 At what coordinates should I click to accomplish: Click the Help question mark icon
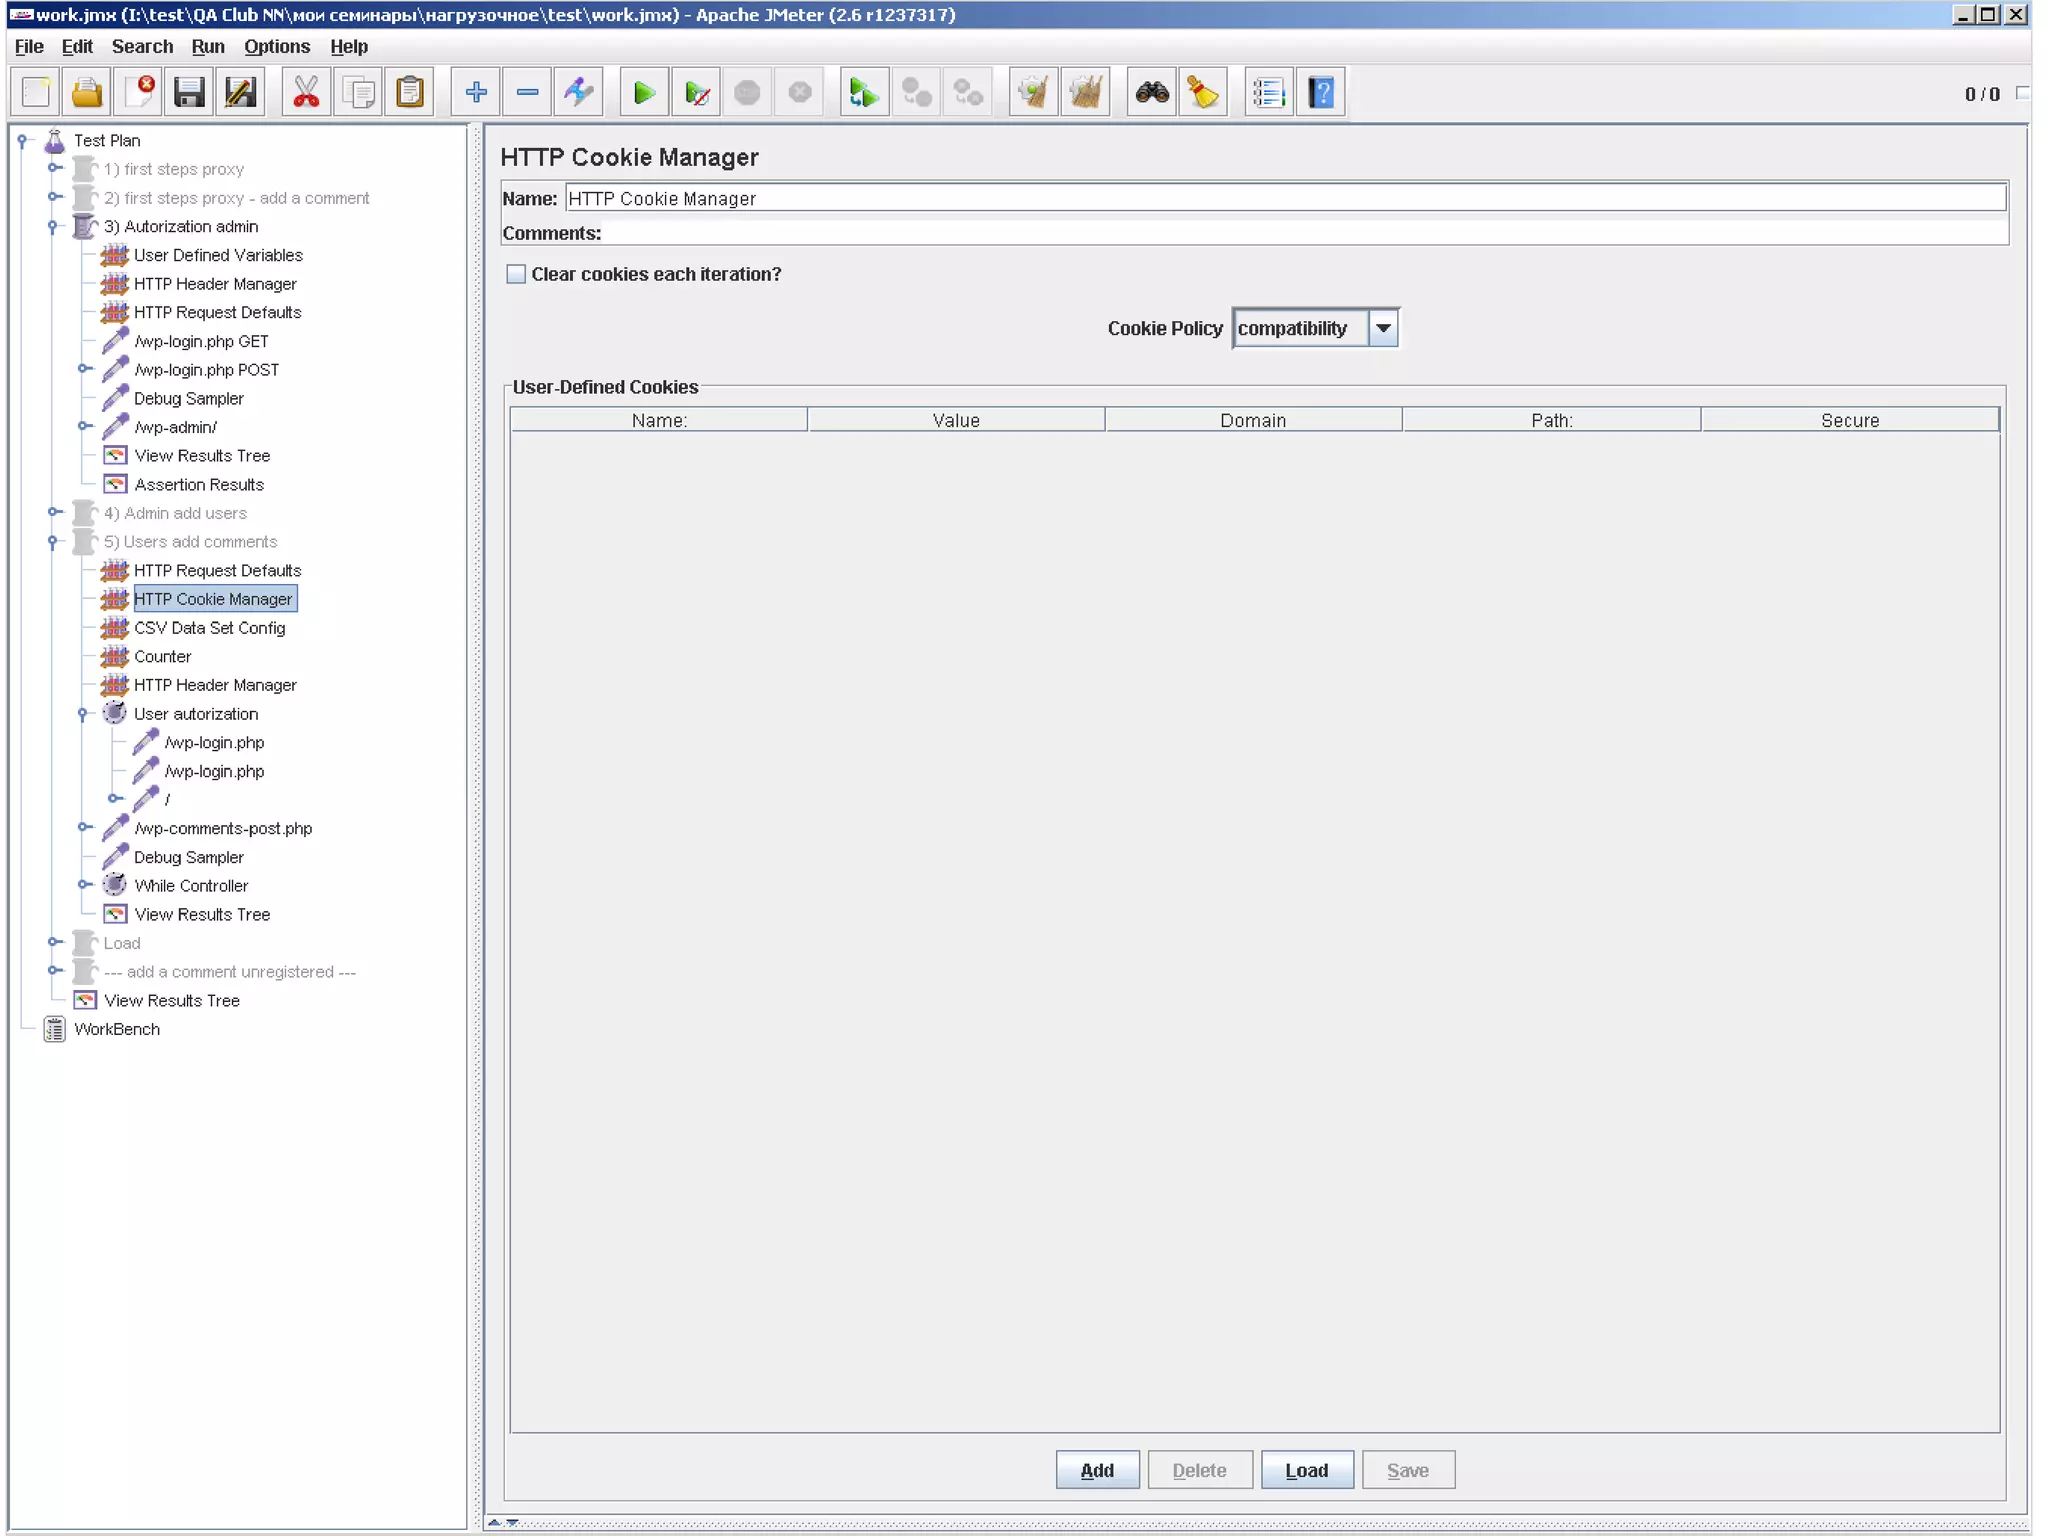click(x=1321, y=93)
